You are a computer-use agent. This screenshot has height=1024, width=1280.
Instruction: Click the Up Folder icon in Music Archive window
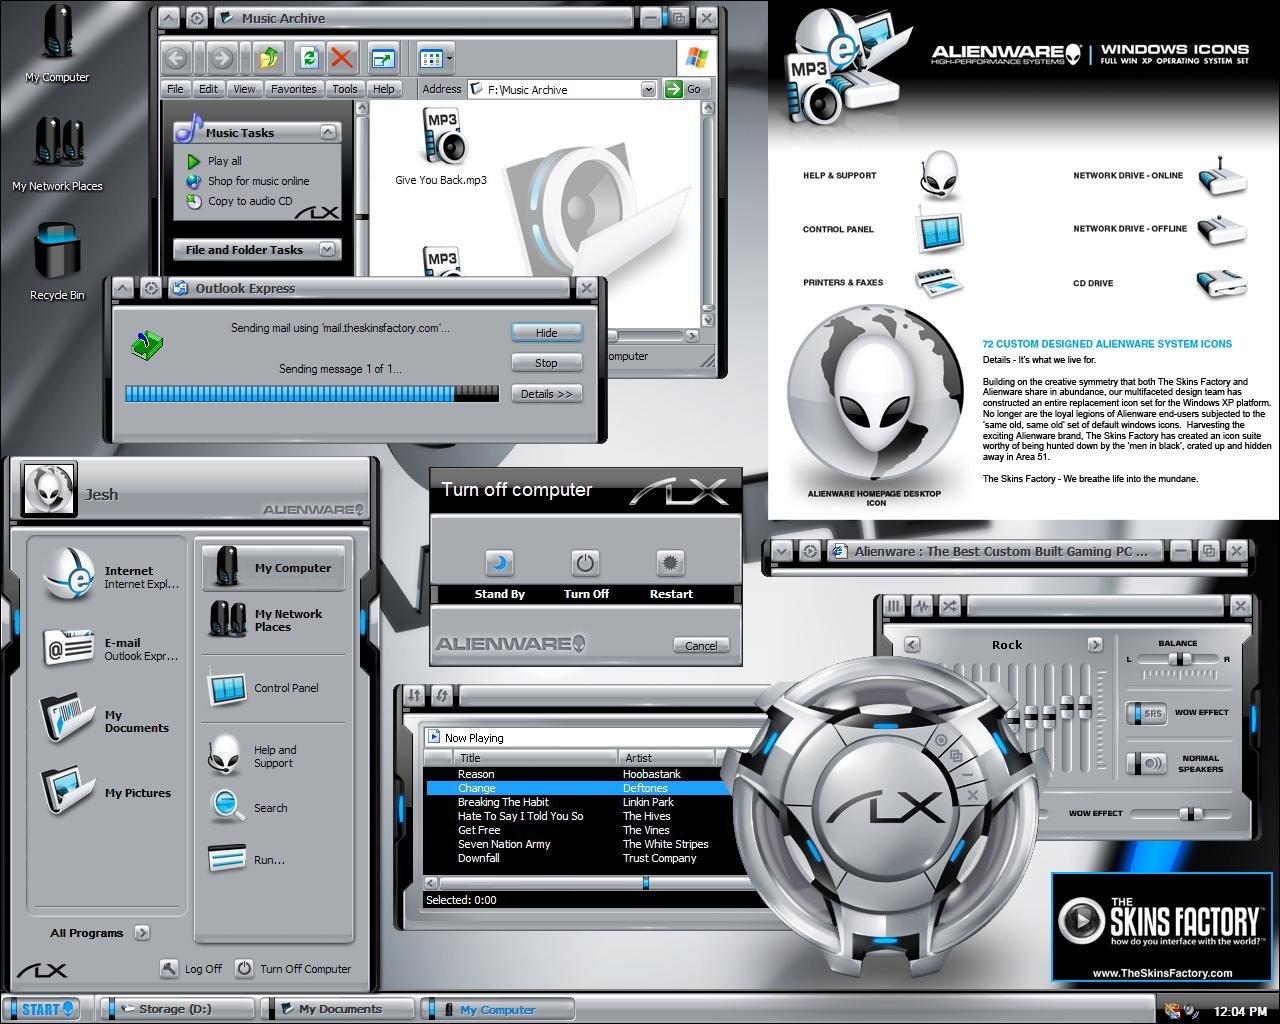[269, 57]
